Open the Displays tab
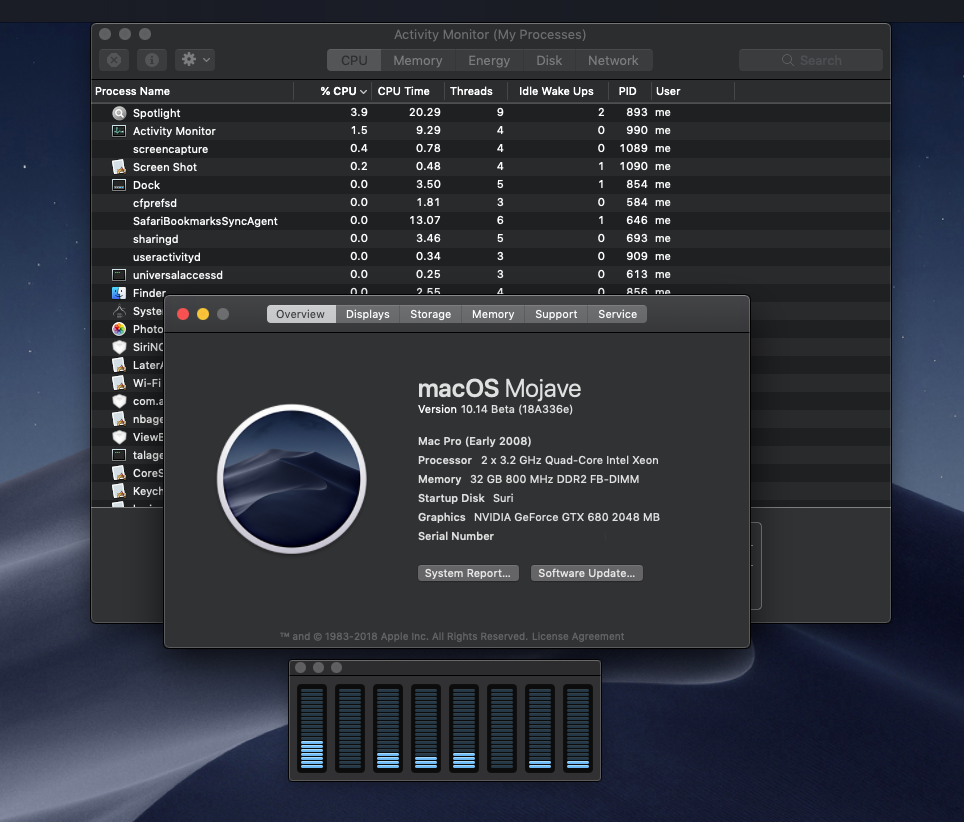 (368, 314)
